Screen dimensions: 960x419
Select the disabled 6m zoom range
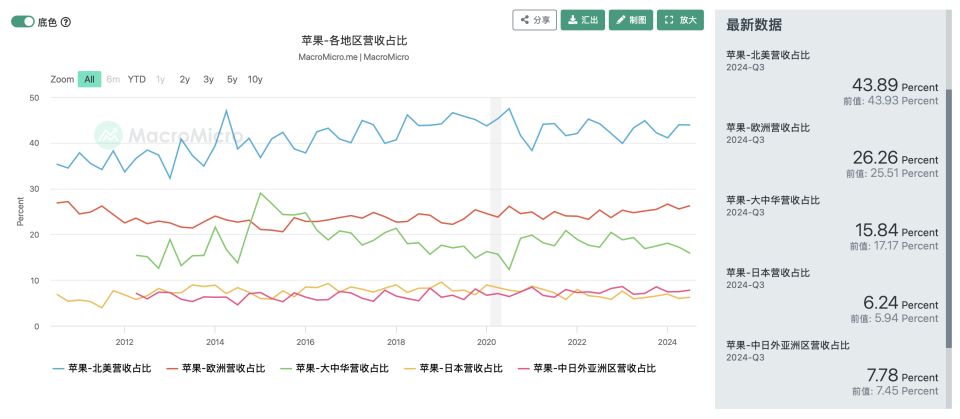(113, 79)
